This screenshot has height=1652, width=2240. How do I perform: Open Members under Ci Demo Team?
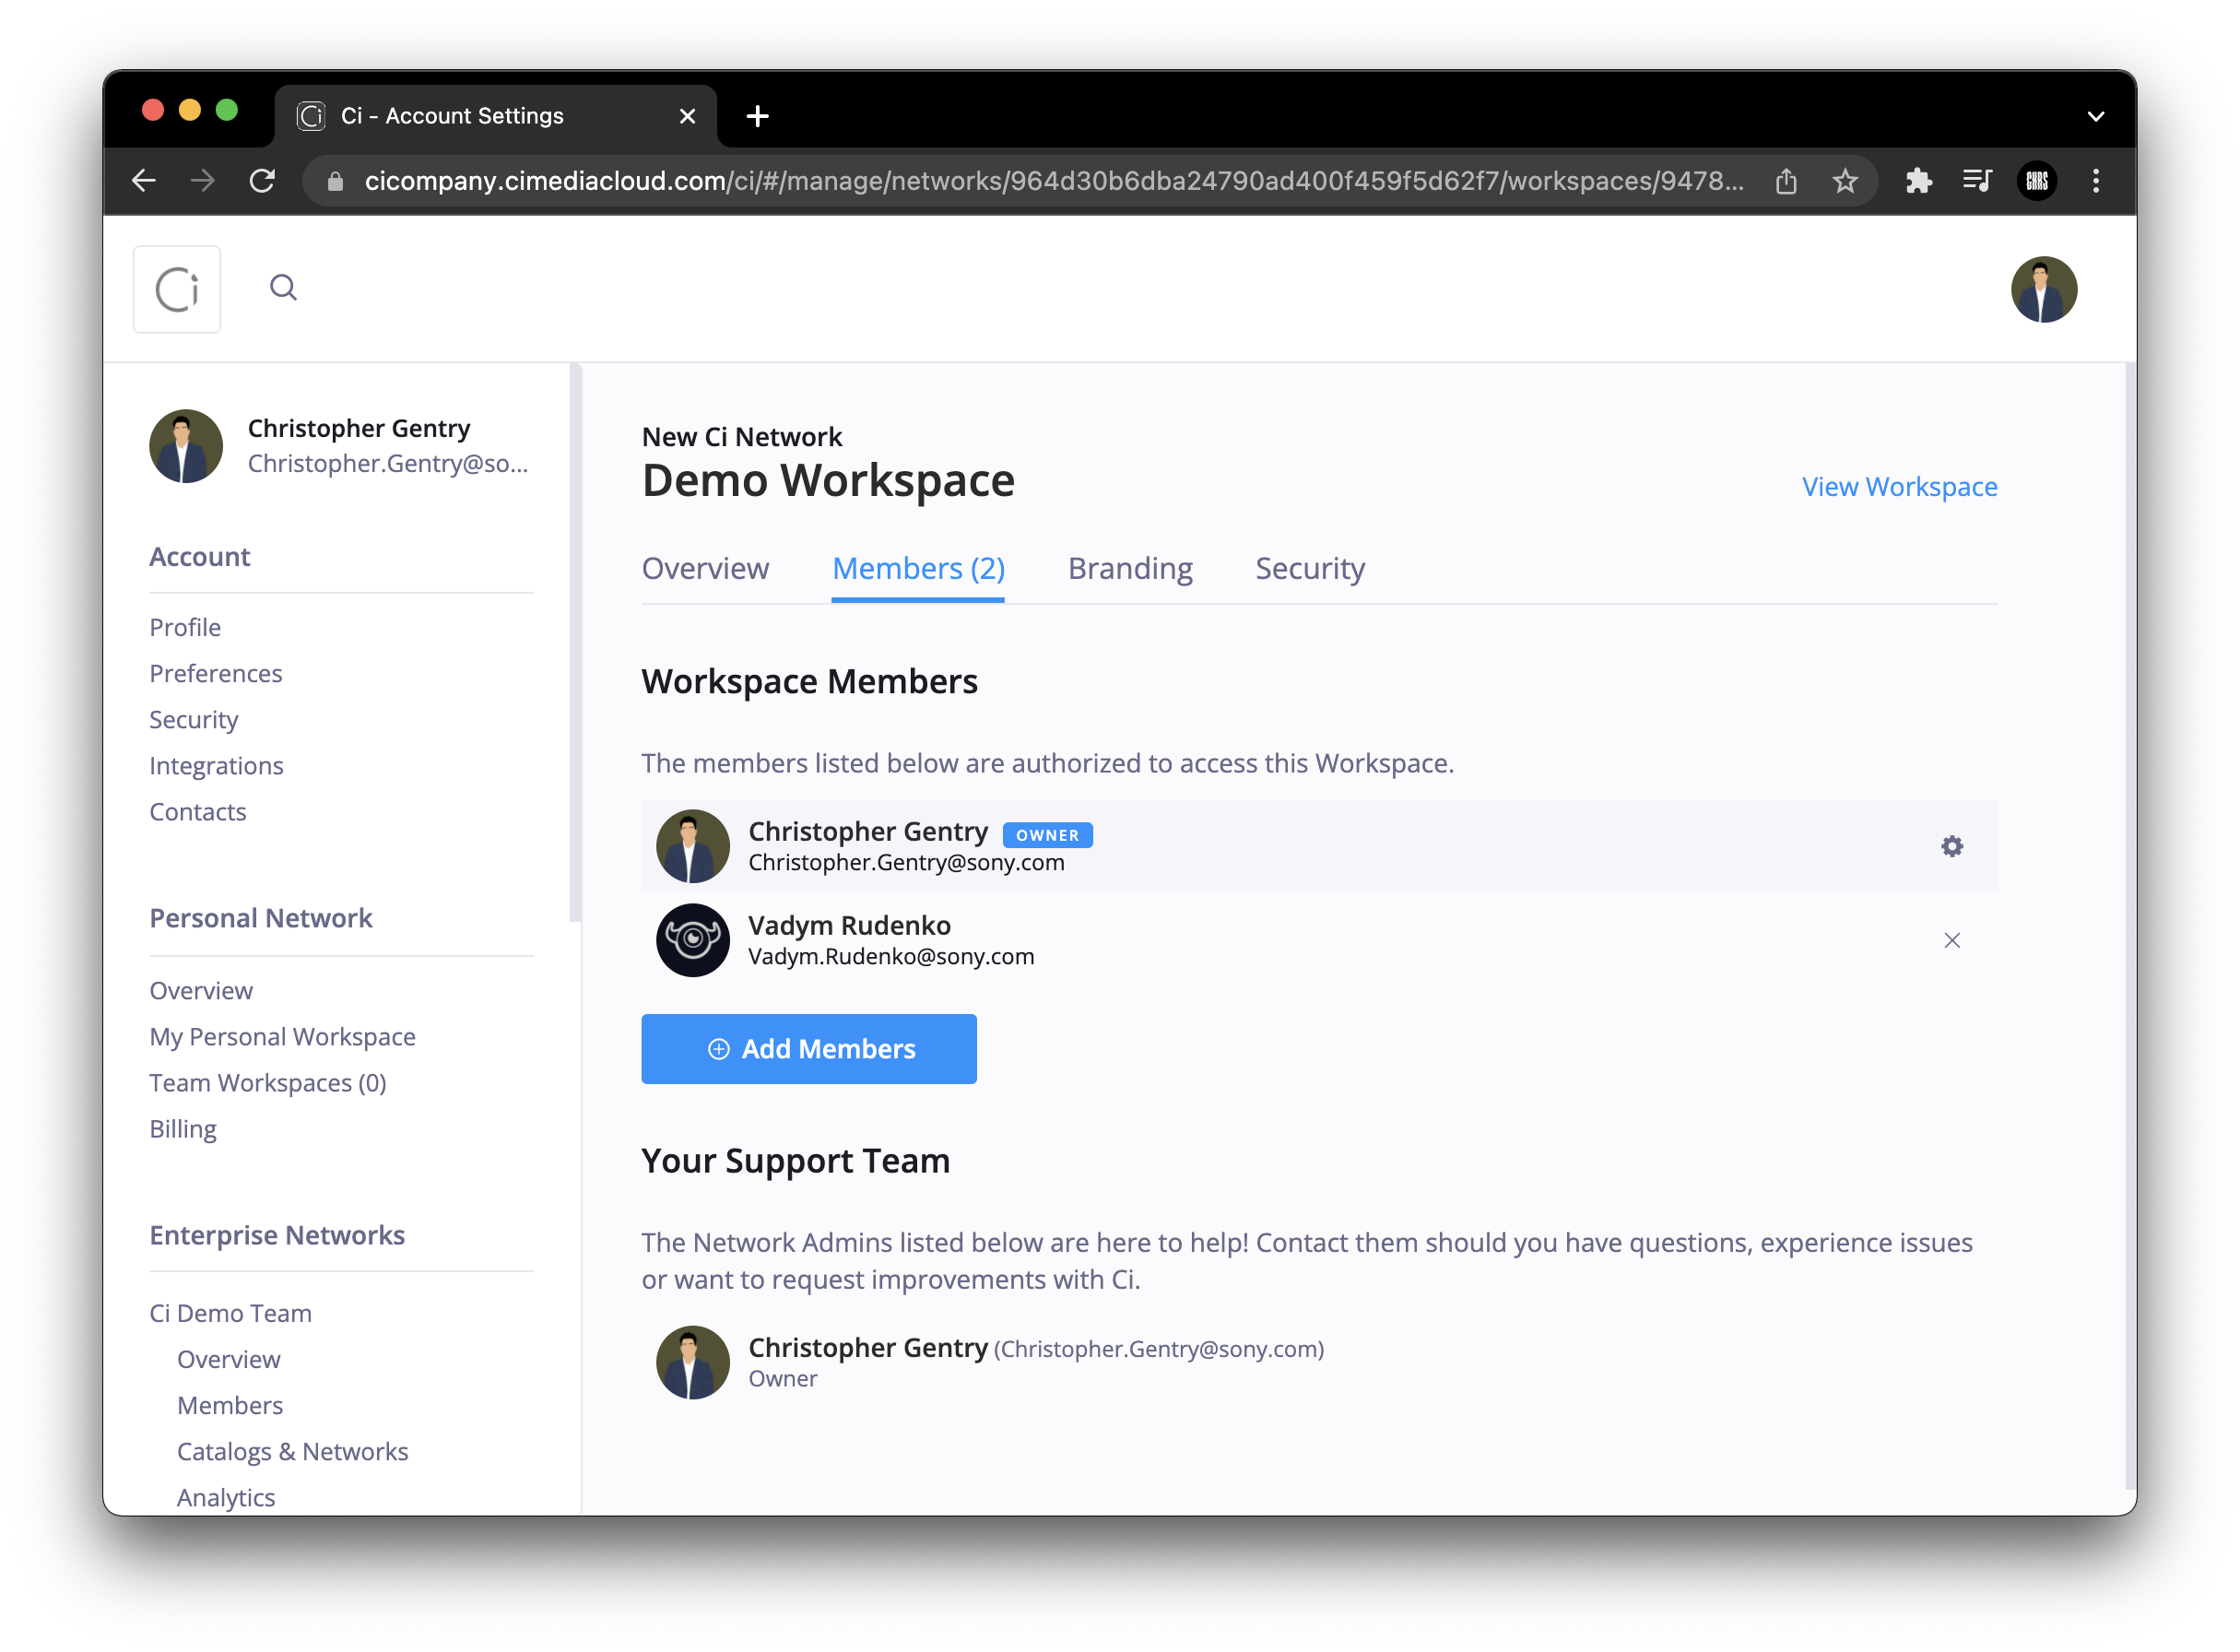tap(230, 1406)
